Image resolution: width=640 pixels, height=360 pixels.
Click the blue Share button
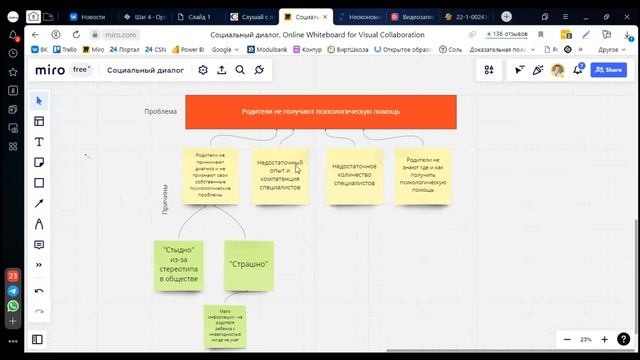coord(609,70)
